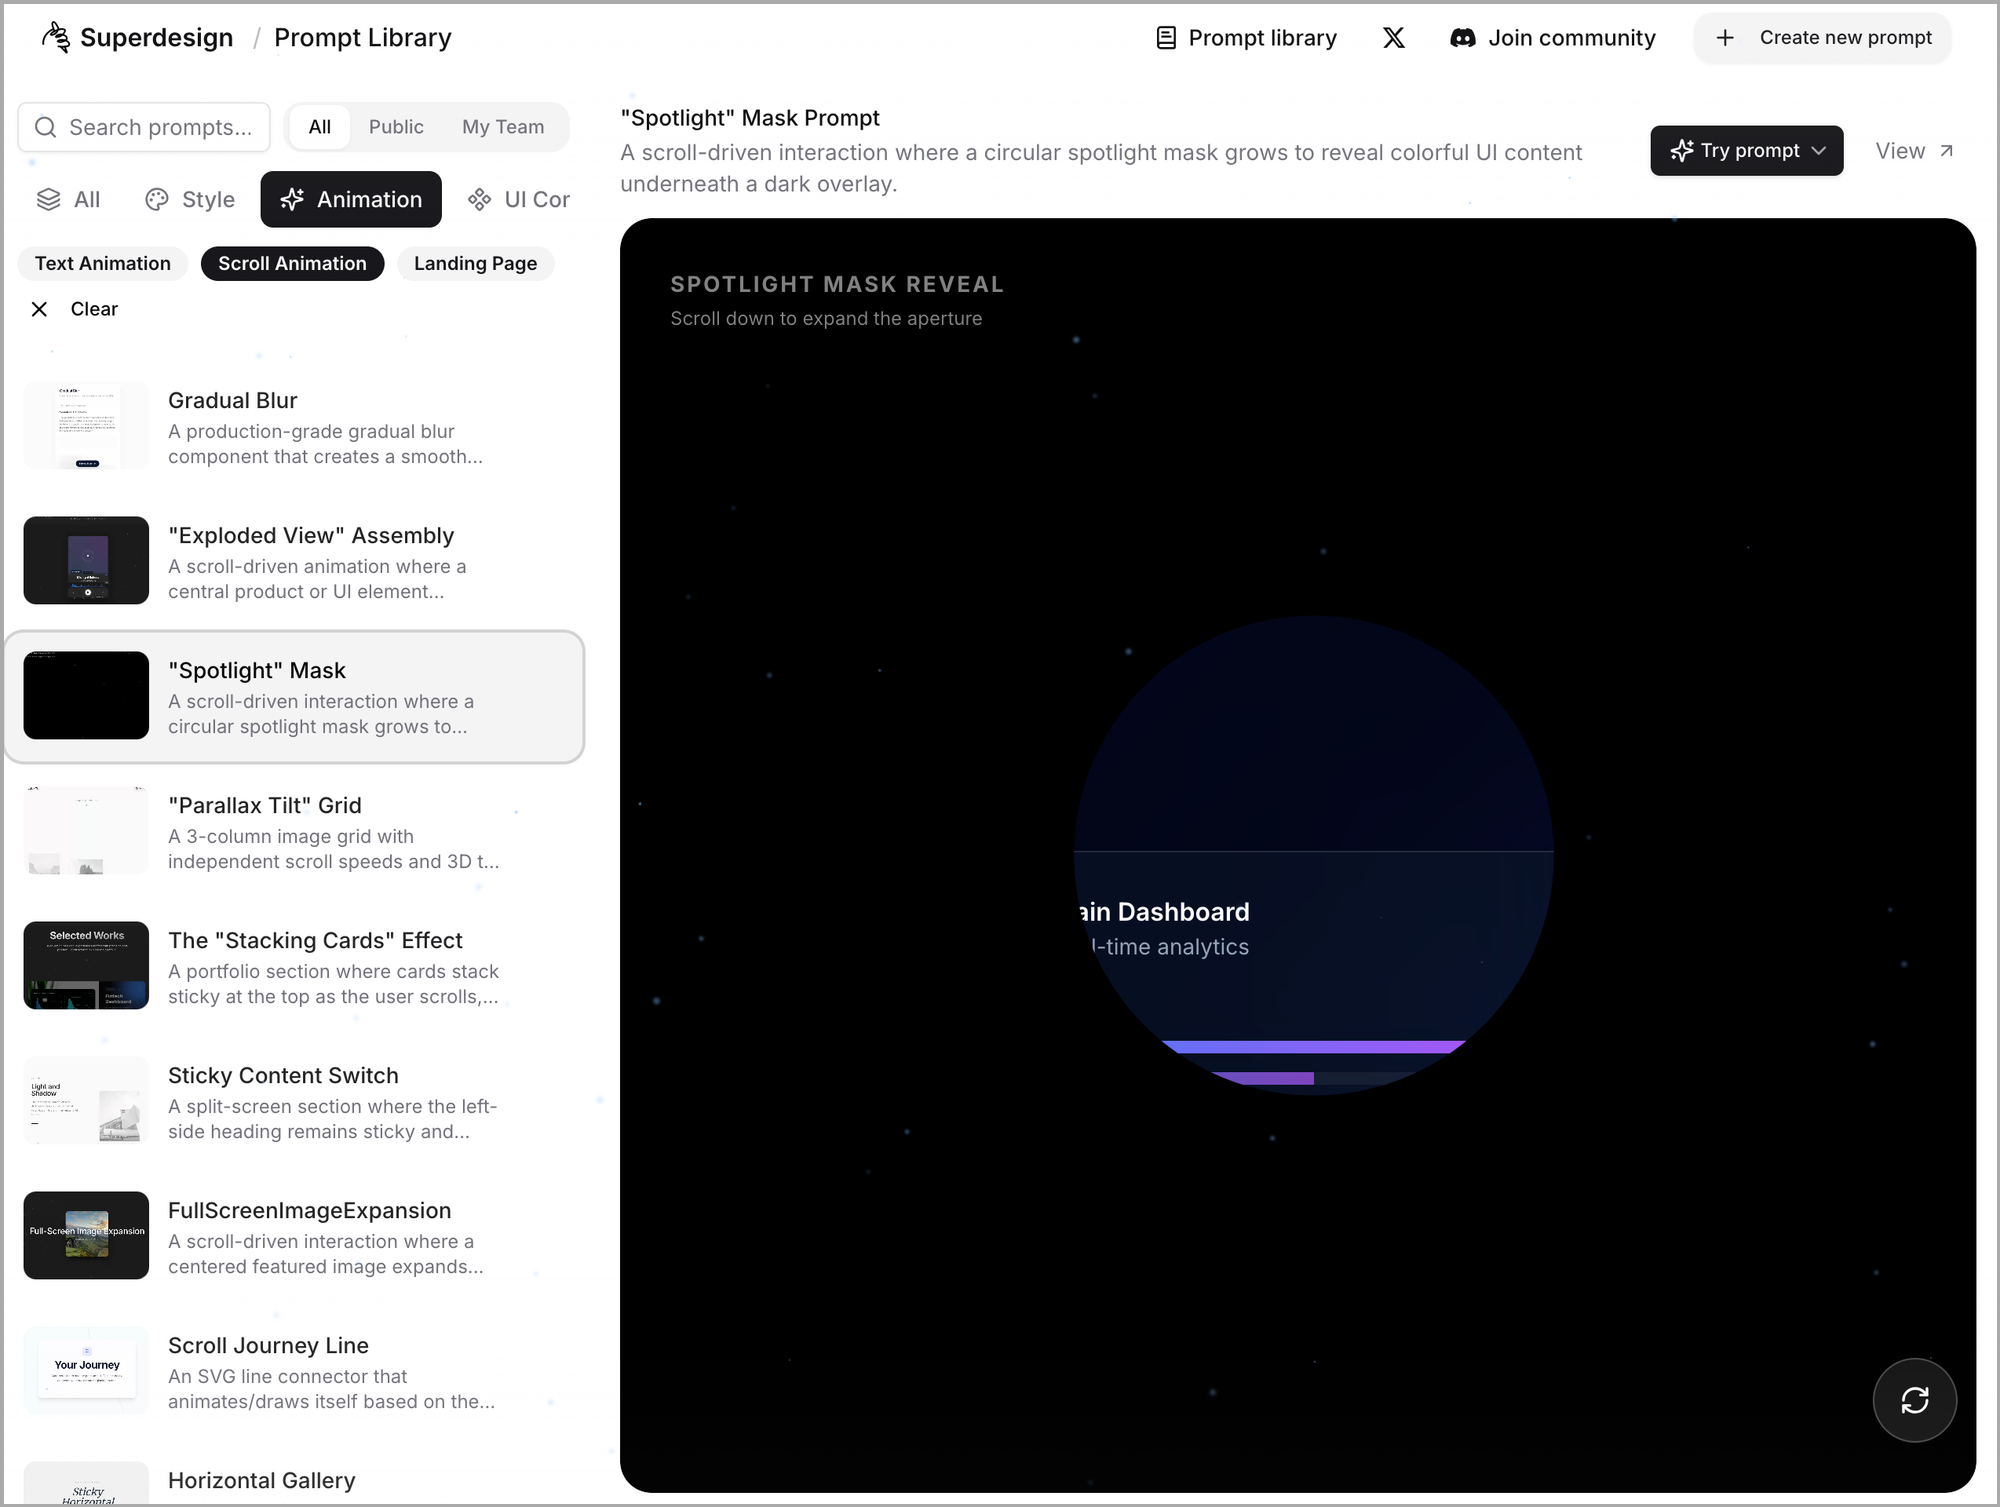Select the Style palette category
This screenshot has height=1507, width=2000.
(x=190, y=200)
